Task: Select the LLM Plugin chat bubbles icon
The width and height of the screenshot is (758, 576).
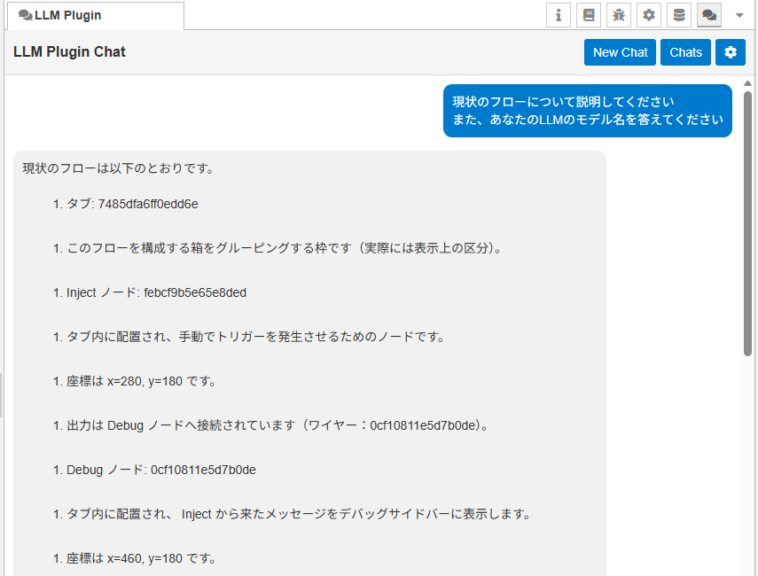Action: tap(709, 15)
